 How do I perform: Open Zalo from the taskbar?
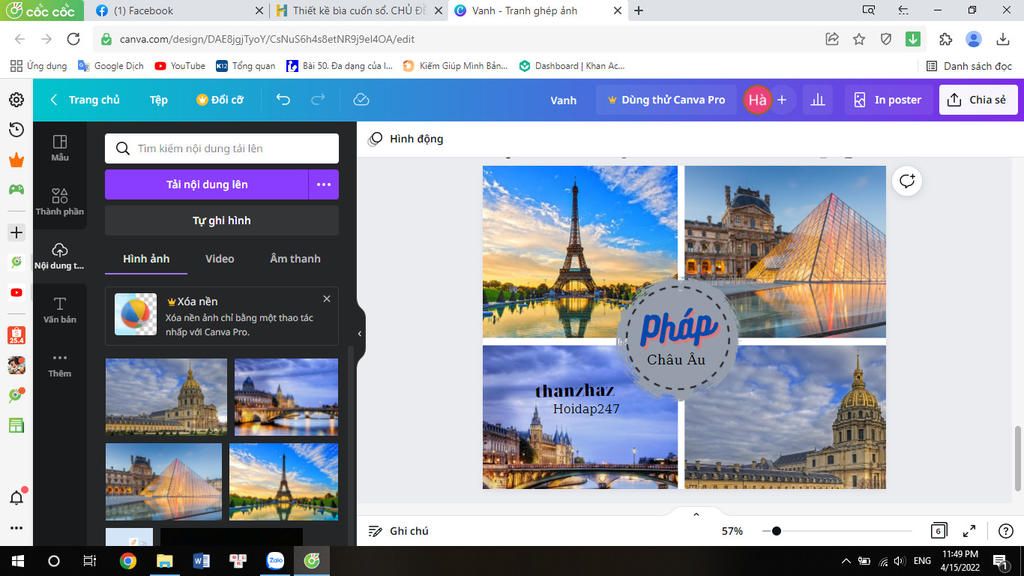point(275,561)
